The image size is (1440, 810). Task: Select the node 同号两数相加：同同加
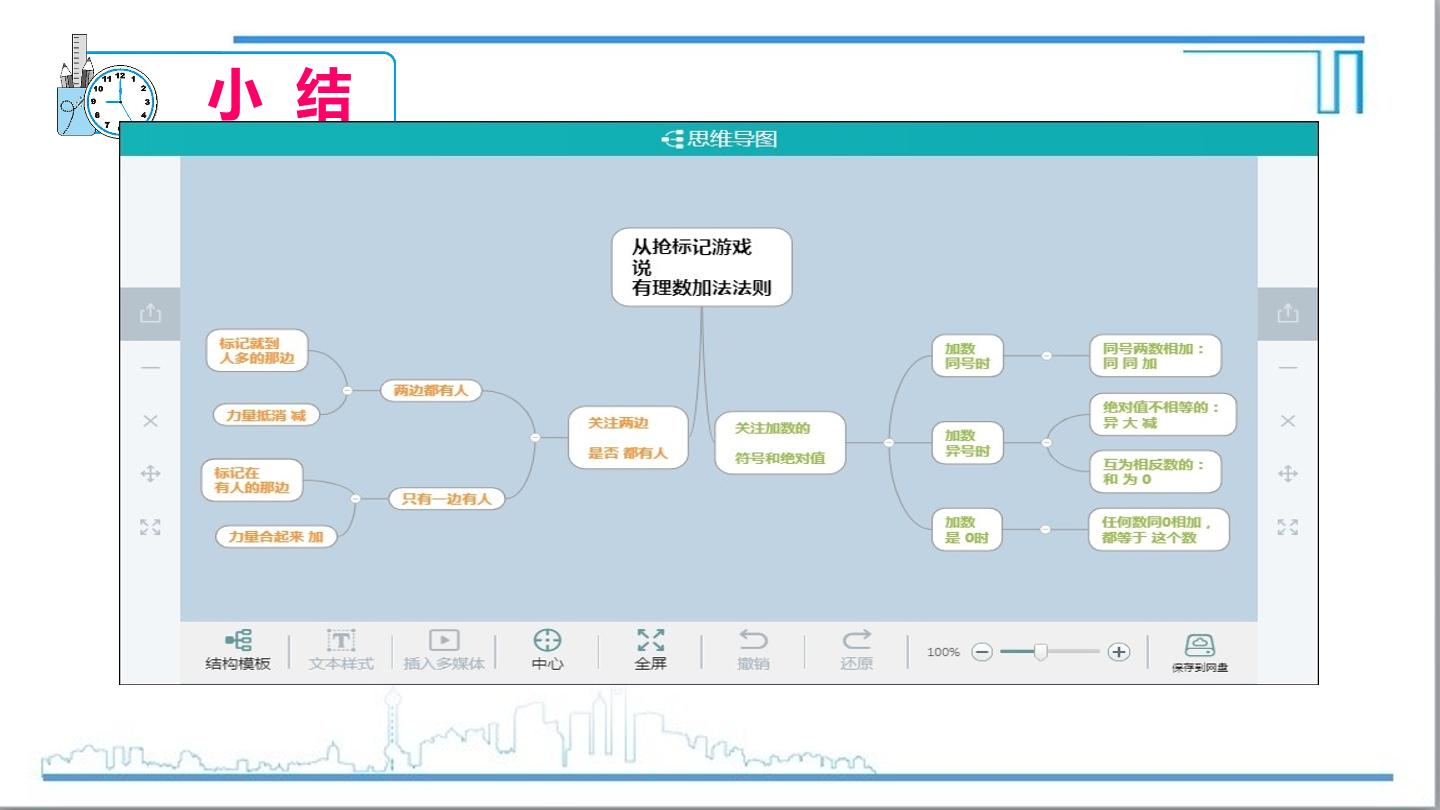[1155, 356]
